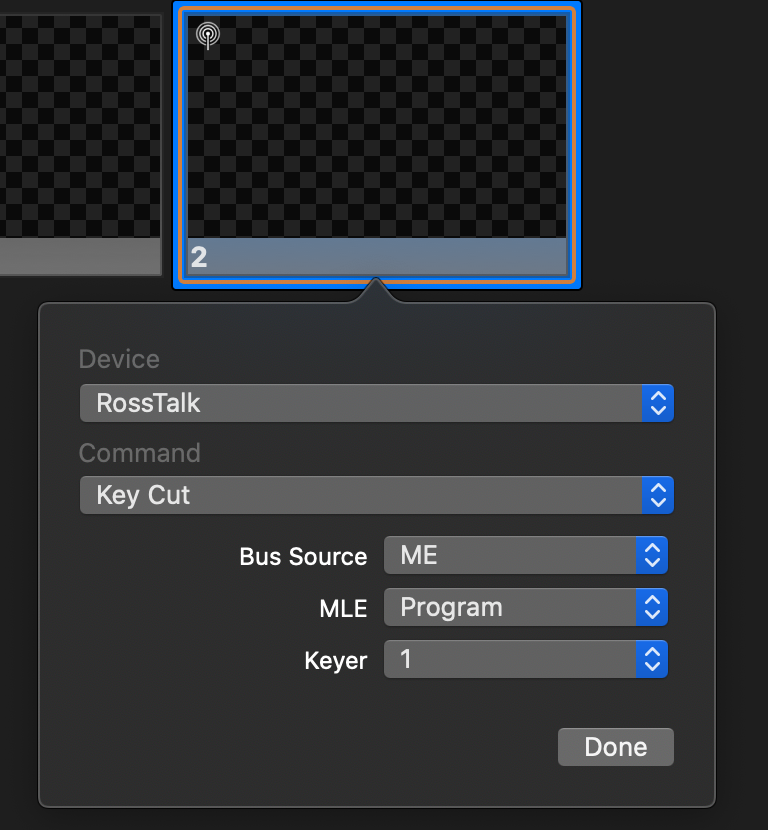Open the Device dropdown showing RossTalk
Screen dimensions: 768x830
coord(376,403)
